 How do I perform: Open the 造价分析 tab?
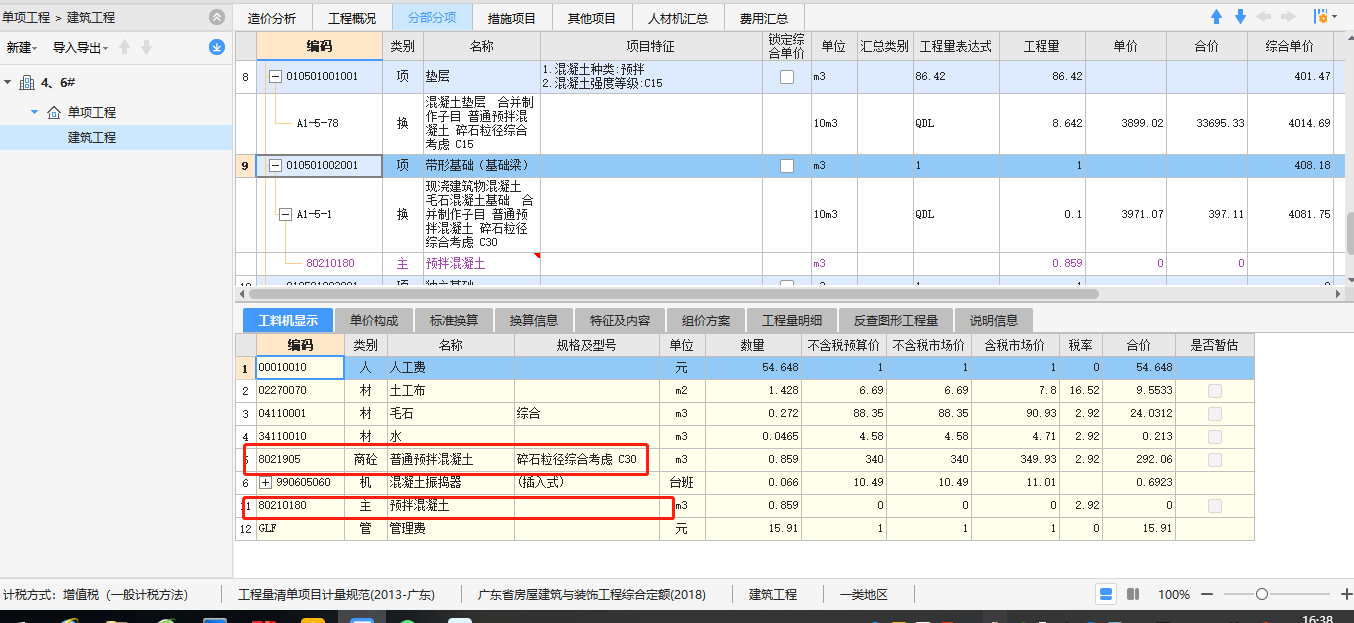[272, 18]
